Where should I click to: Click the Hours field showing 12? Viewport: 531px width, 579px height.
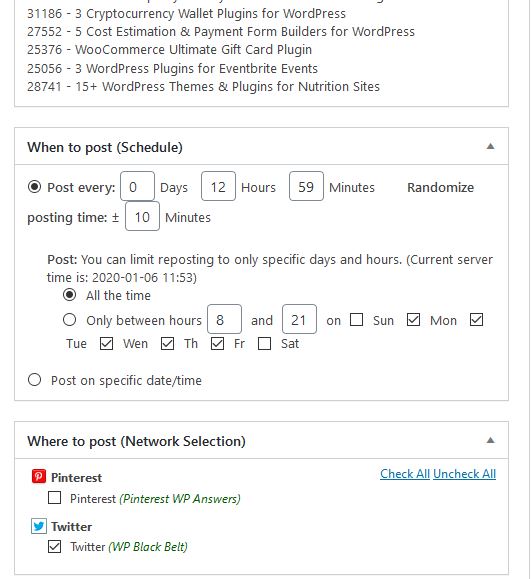point(218,186)
